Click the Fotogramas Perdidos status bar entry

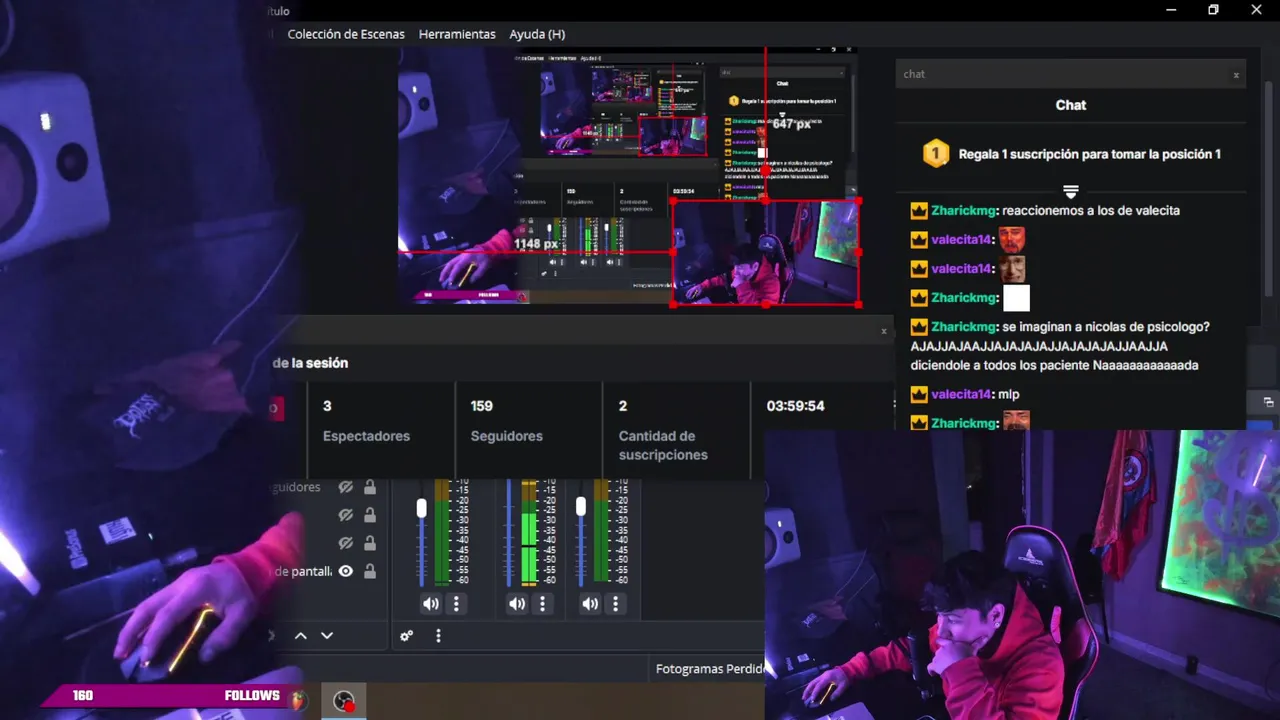pyautogui.click(x=710, y=669)
